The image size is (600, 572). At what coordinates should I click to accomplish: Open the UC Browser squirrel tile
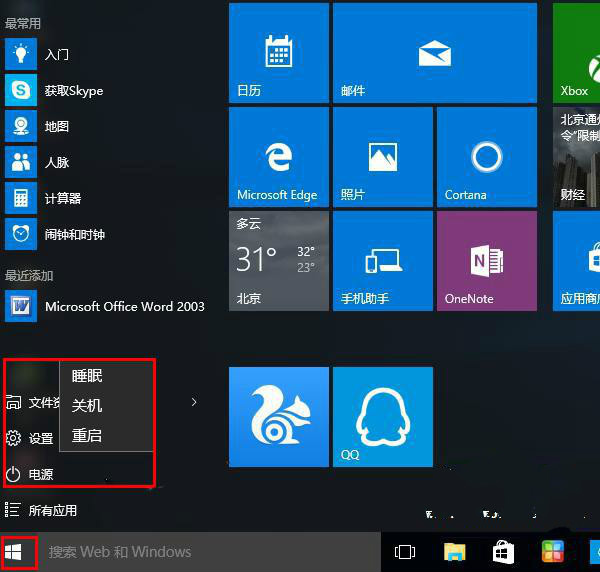(278, 416)
